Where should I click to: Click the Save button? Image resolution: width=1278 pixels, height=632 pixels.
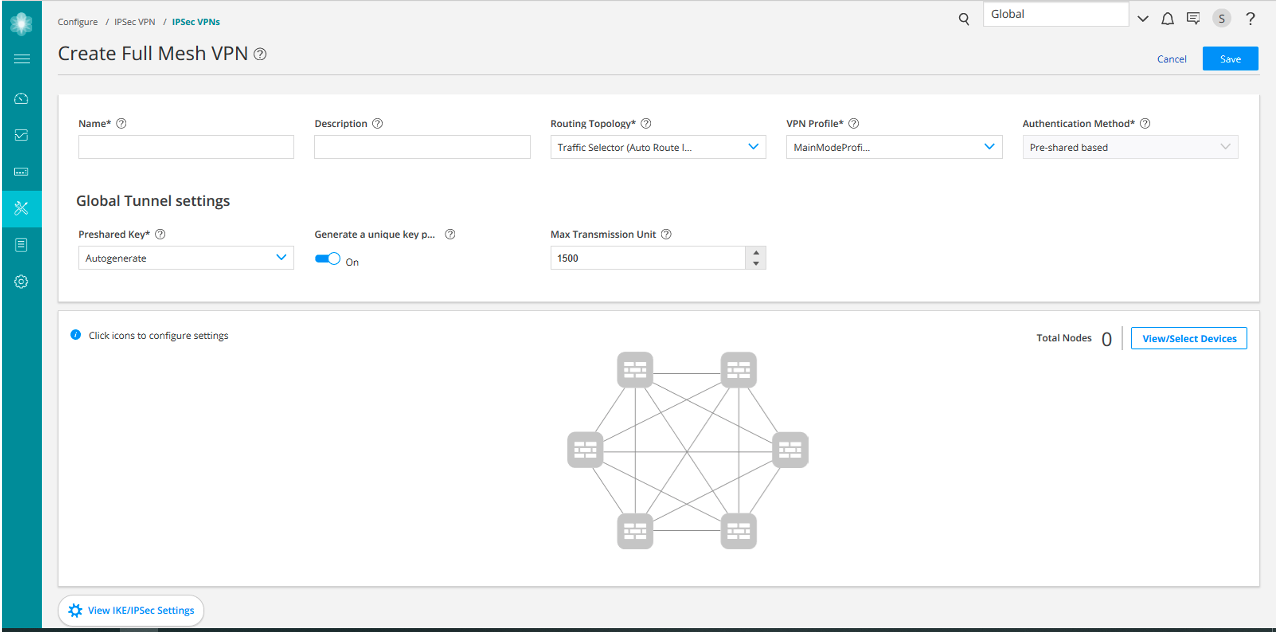(1230, 59)
